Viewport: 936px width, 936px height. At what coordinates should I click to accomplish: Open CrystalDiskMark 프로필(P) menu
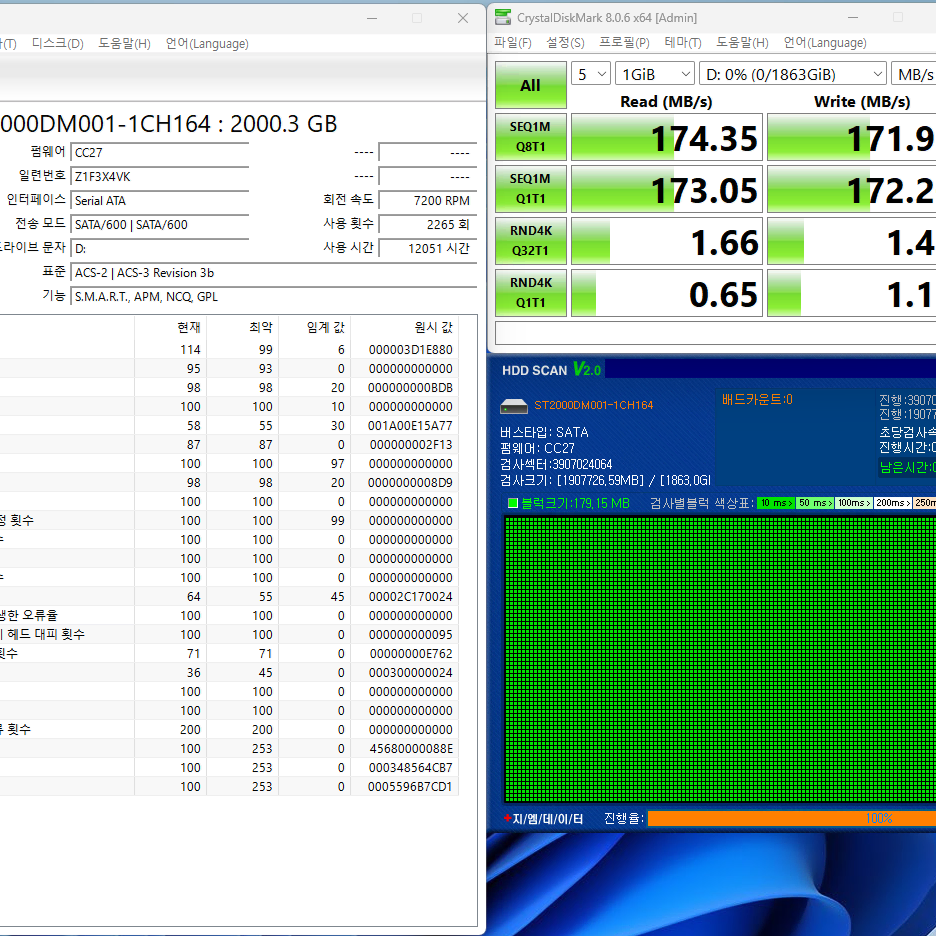624,42
